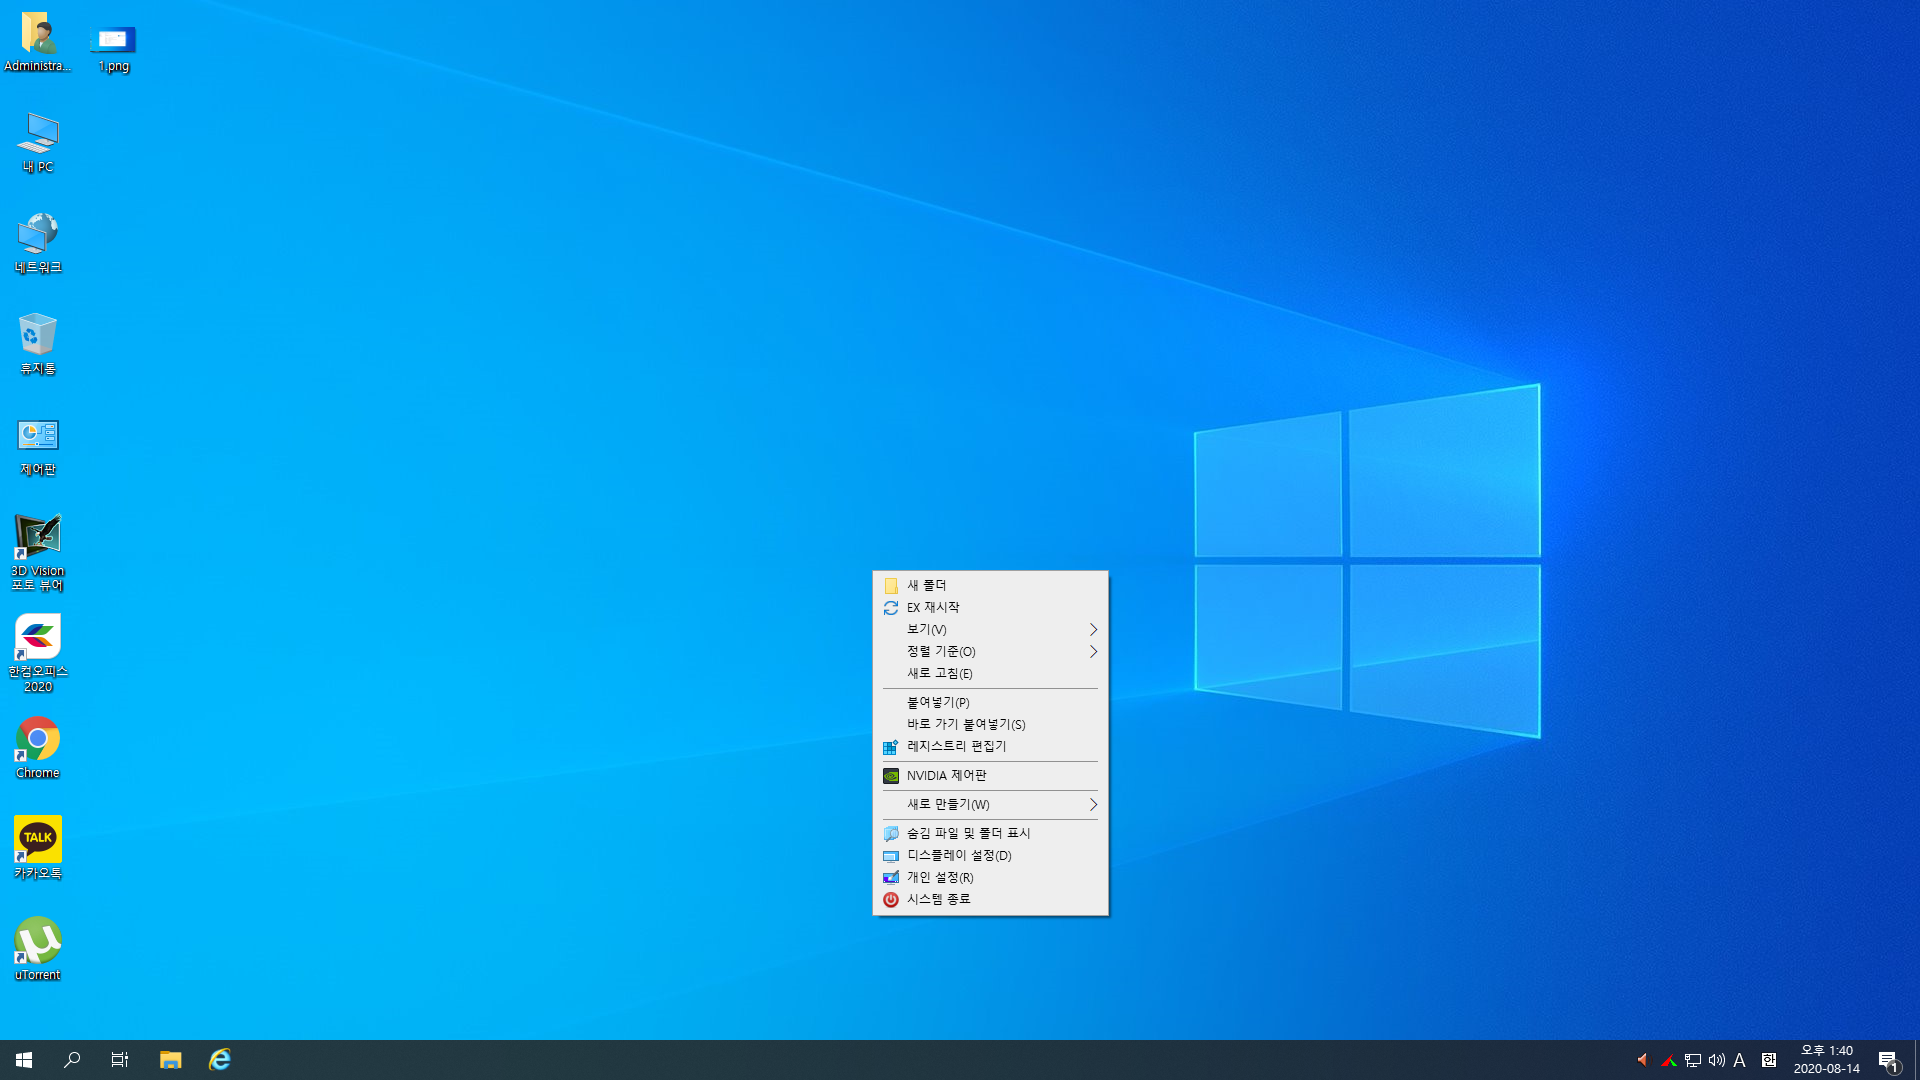Viewport: 1920px width, 1080px height.
Task: Open NVIDIA 제어판 from context menu
Action: coord(990,775)
